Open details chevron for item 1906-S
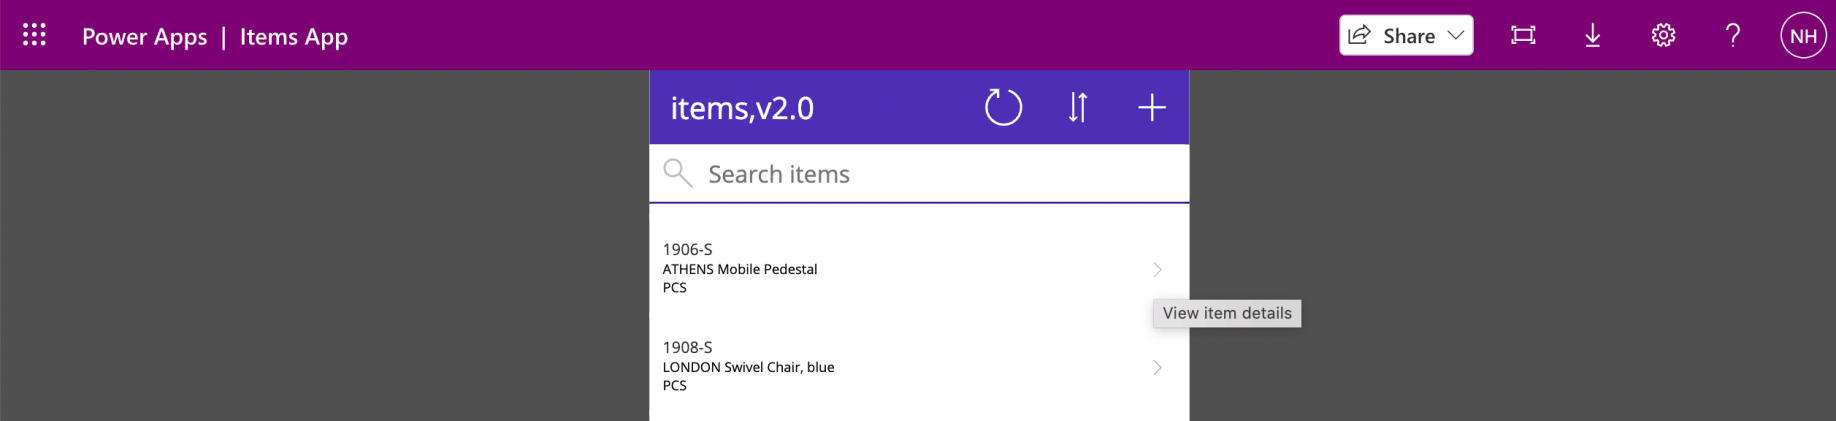 tap(1157, 269)
